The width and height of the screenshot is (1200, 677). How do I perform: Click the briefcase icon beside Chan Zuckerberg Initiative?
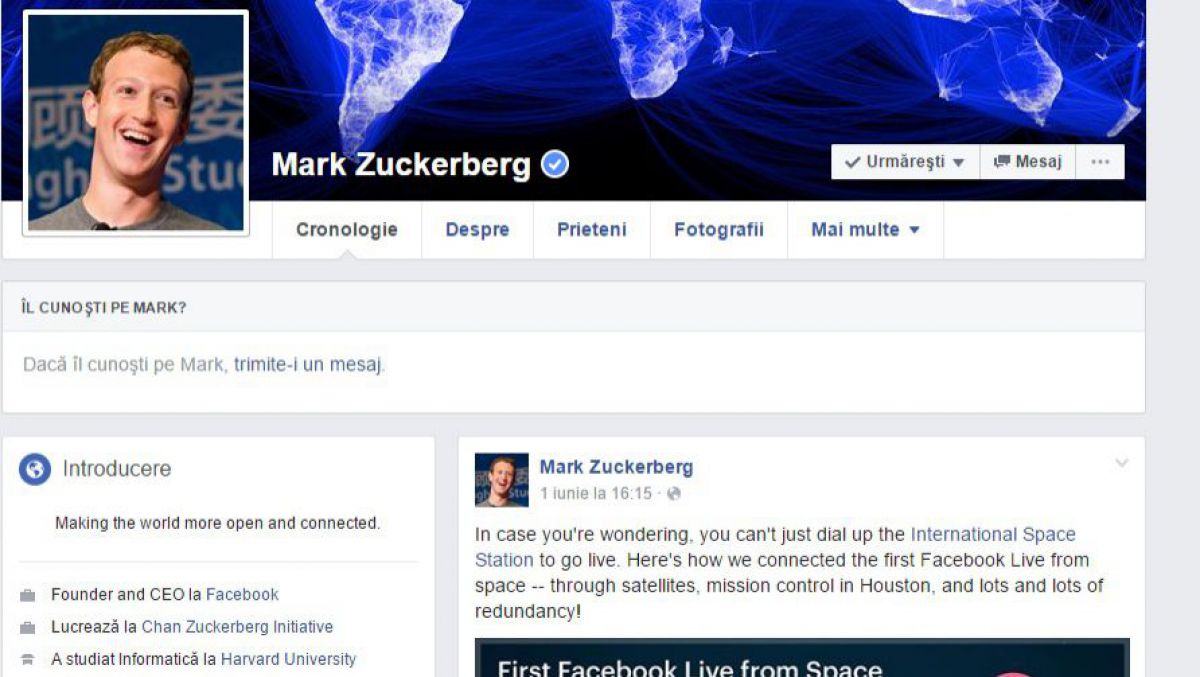pyautogui.click(x=28, y=628)
